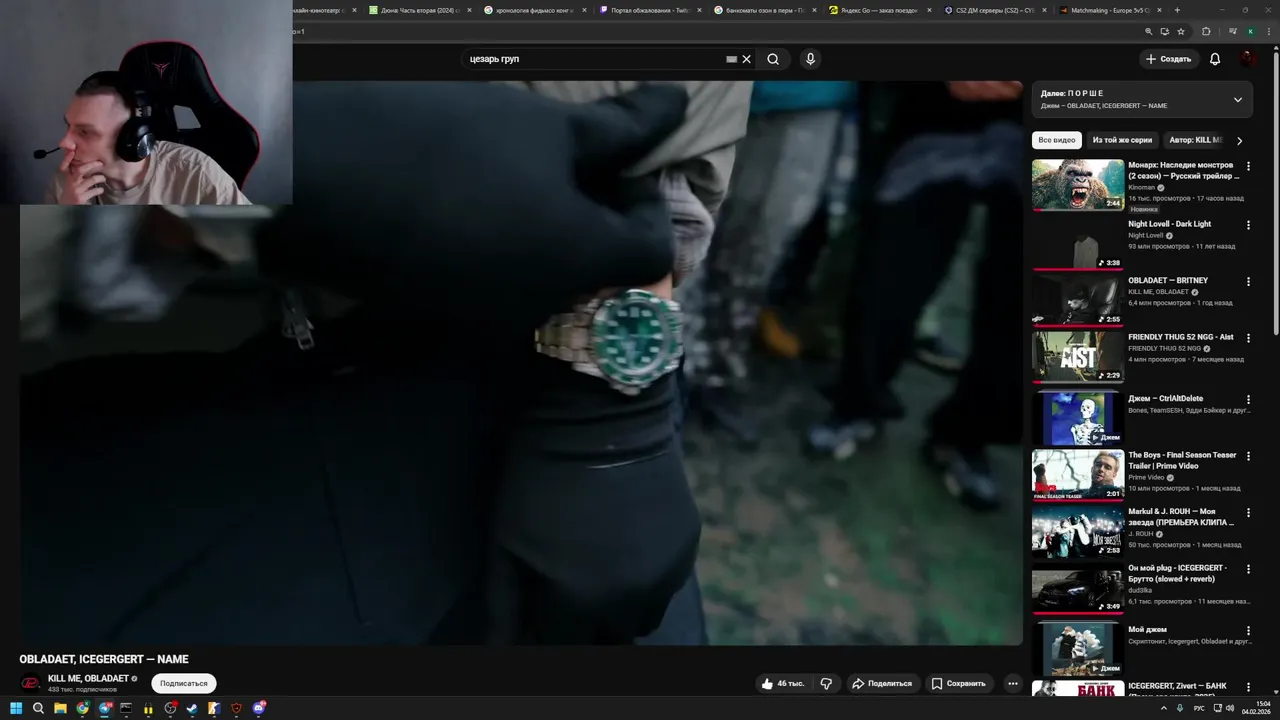Open a new browser tab

1177,10
